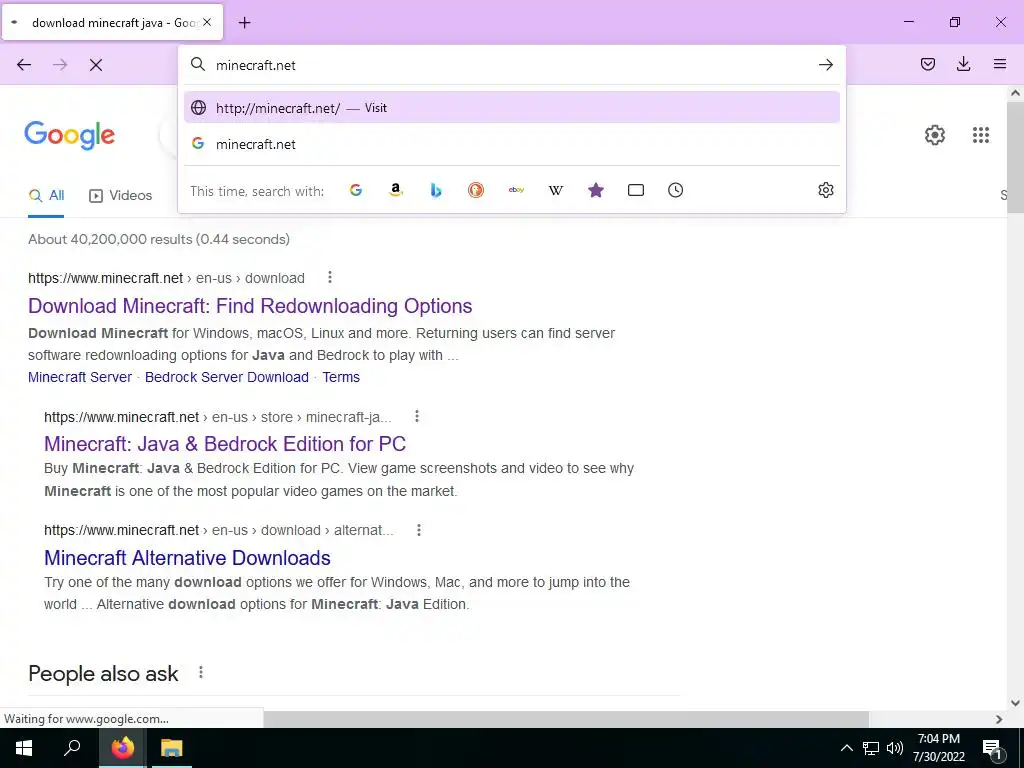Screen dimensions: 1024x768
Task: Open the volume tray icon
Action: (895, 748)
